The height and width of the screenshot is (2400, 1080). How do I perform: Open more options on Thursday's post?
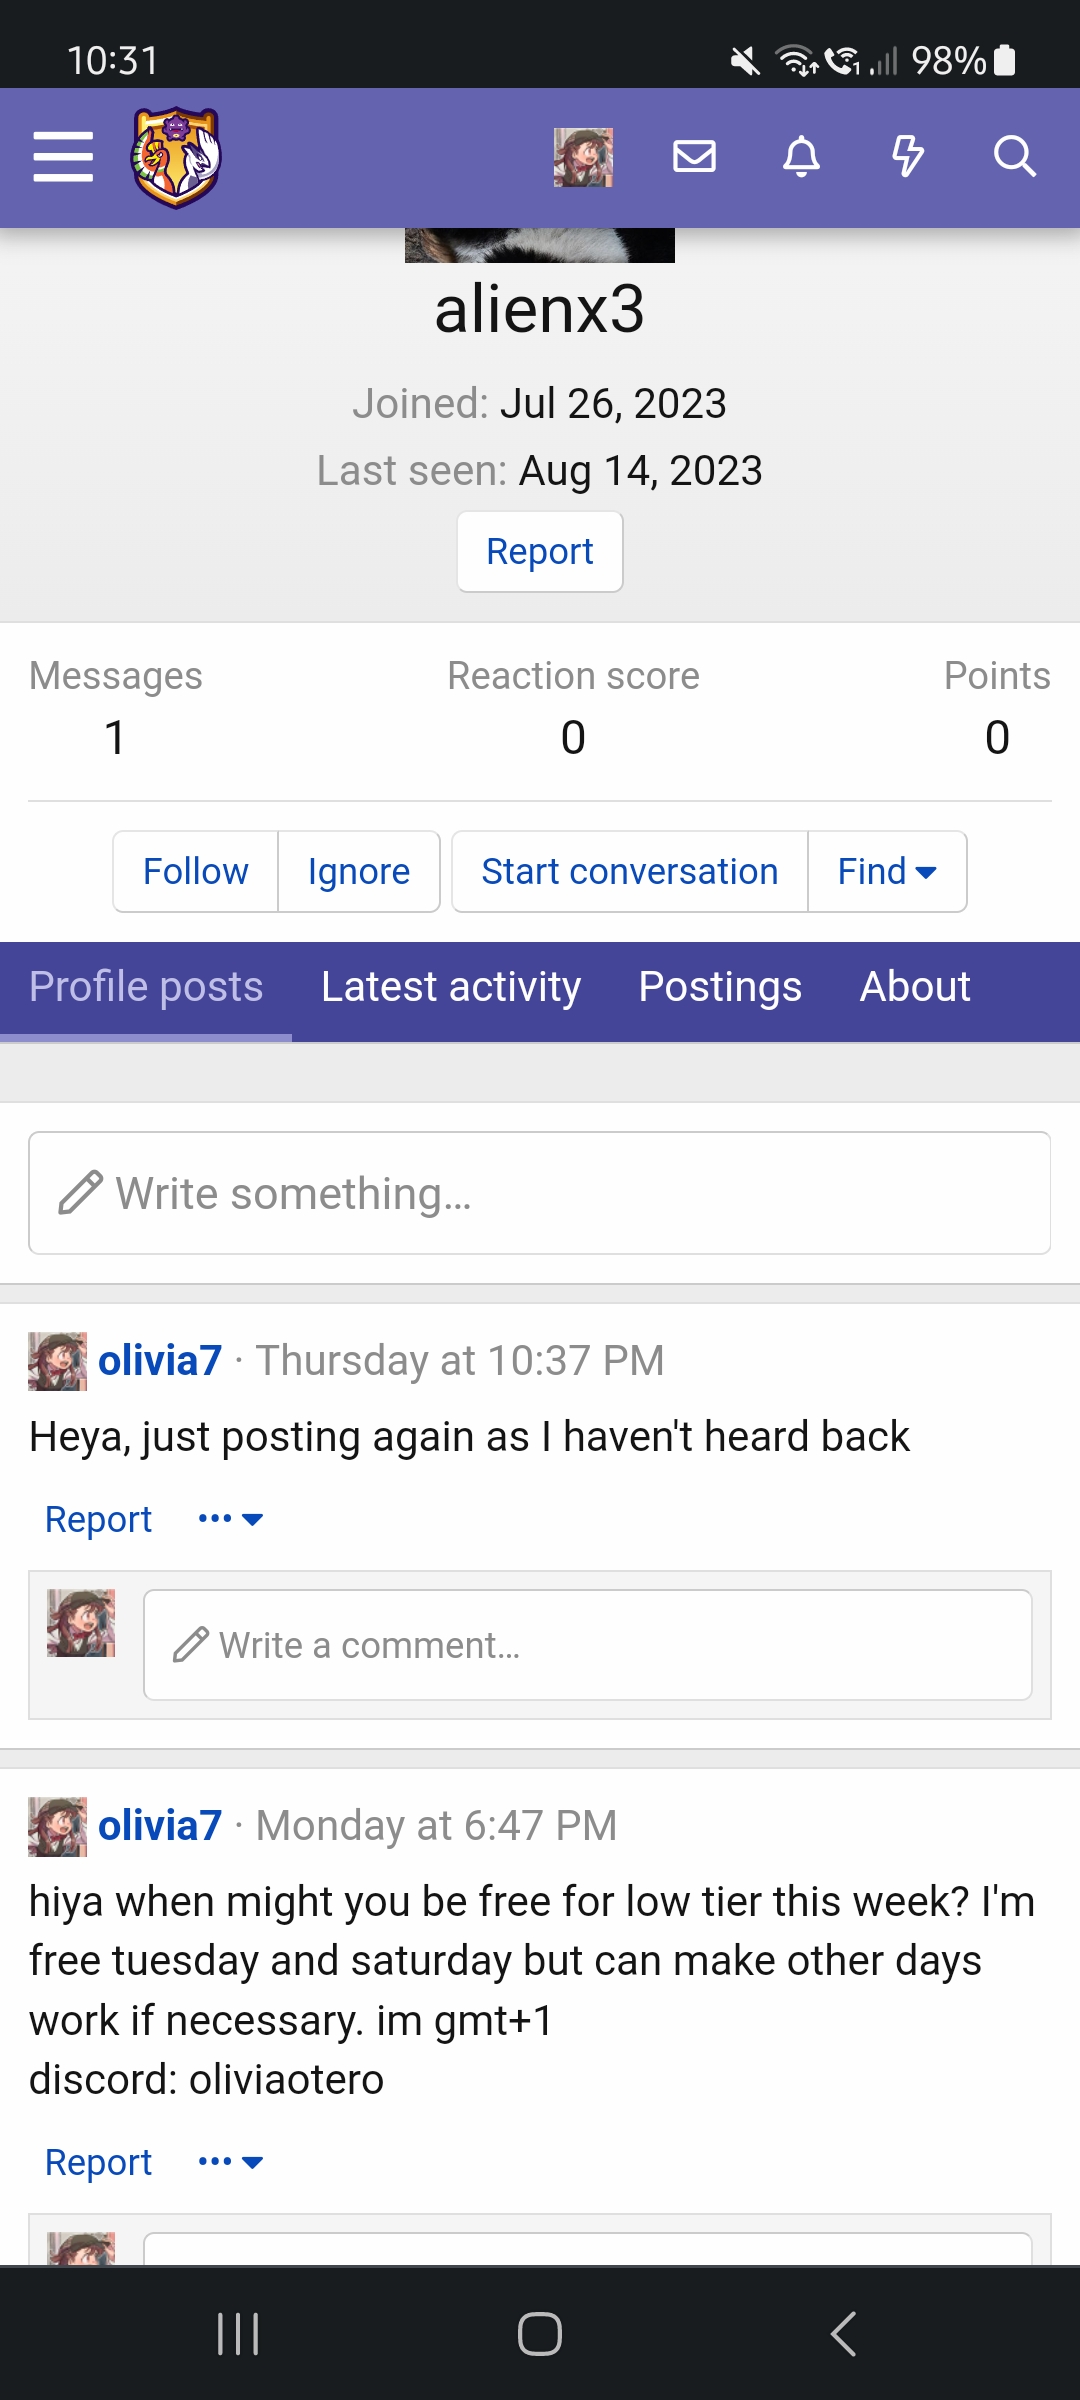click(230, 1519)
